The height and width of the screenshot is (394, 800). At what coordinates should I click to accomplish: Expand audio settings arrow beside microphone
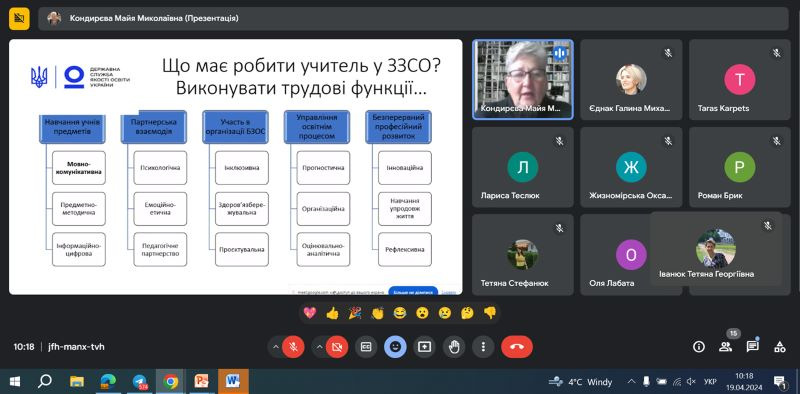point(276,347)
